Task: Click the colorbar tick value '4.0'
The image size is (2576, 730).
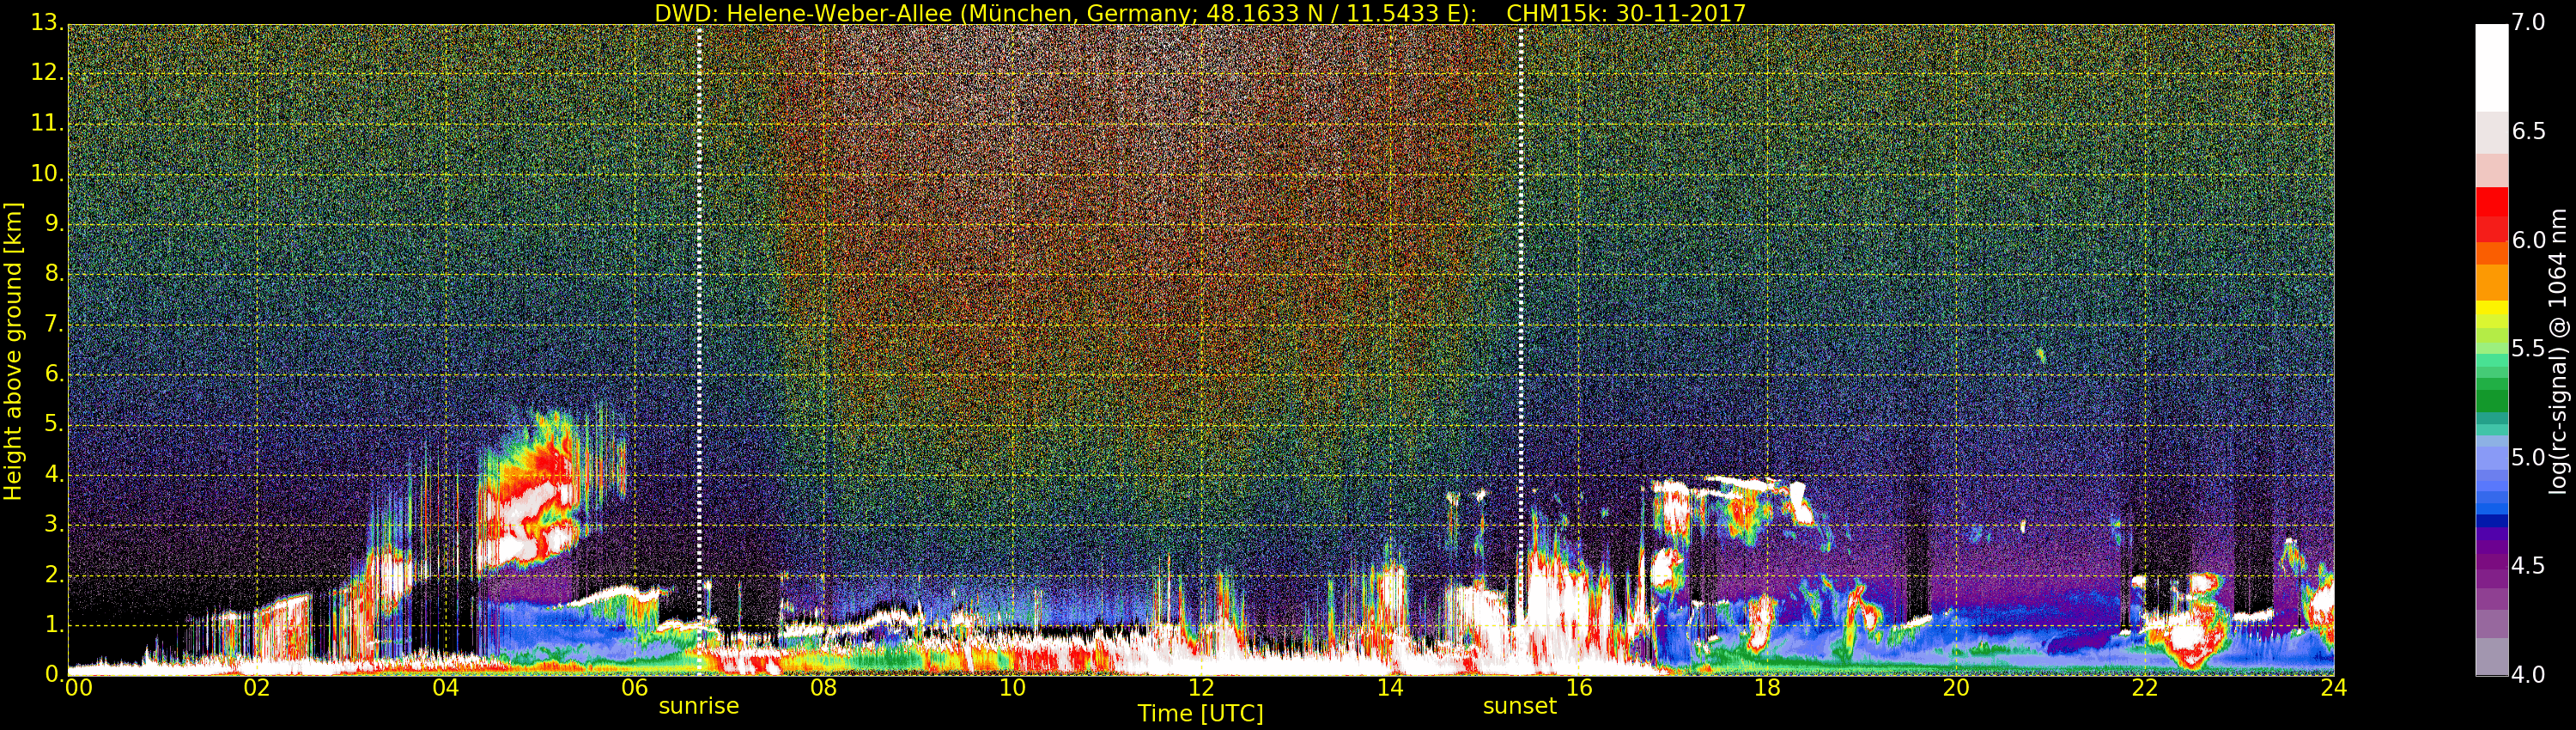Action: click(x=2529, y=675)
